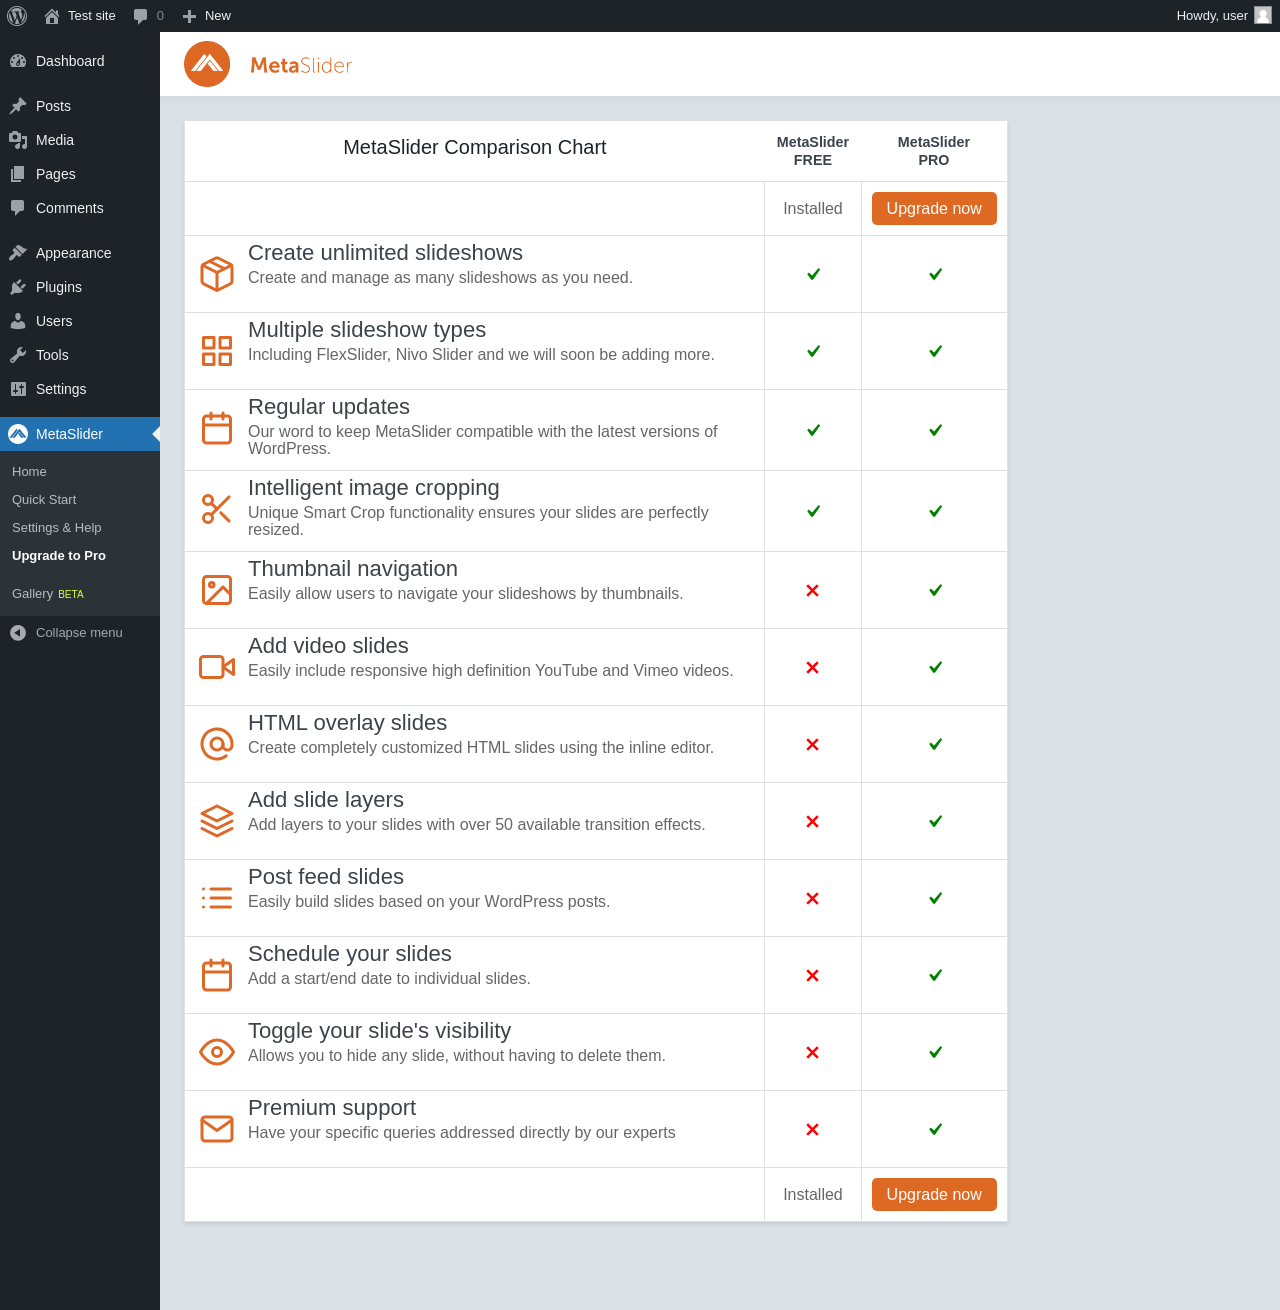
Task: Click the top Upgrade now button
Action: click(x=934, y=209)
